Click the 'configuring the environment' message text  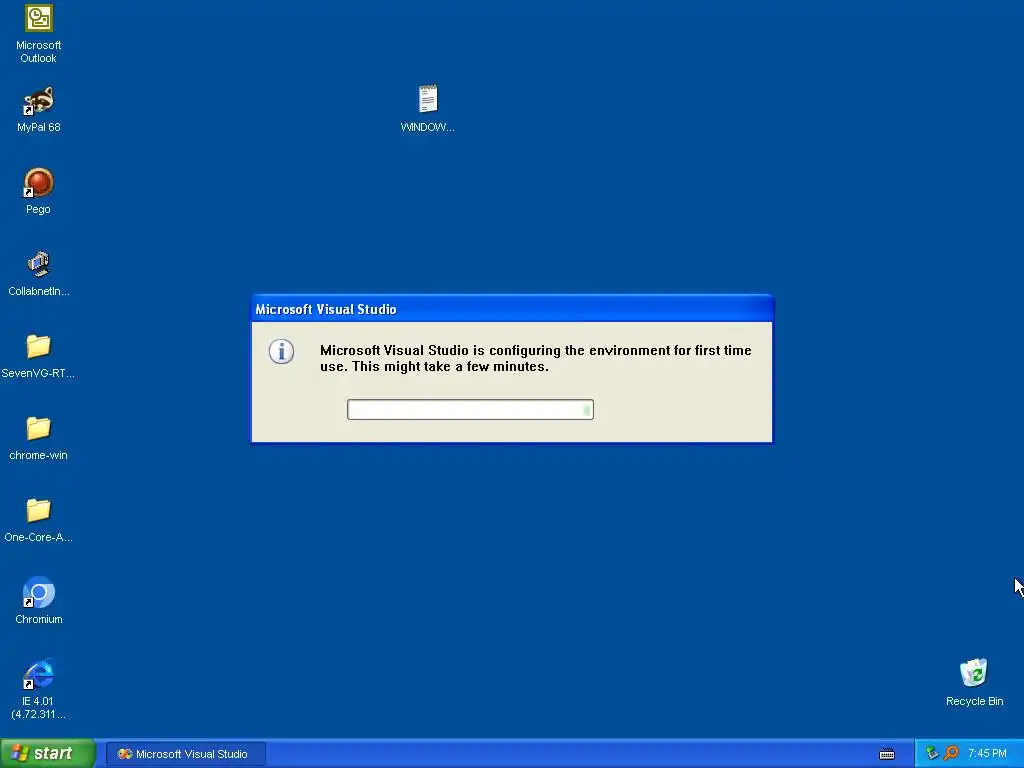coord(536,359)
